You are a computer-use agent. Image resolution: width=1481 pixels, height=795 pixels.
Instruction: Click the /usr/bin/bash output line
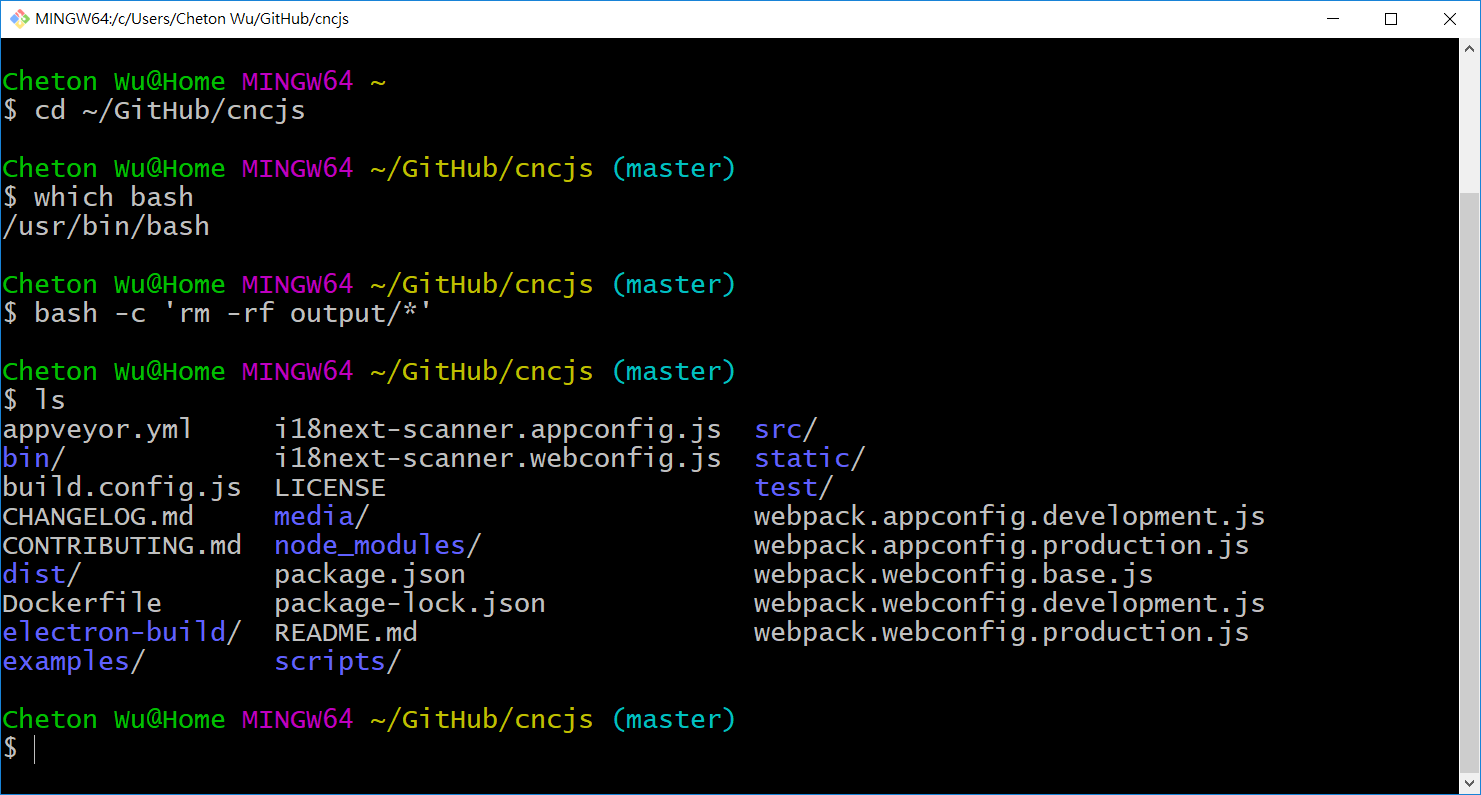106,226
